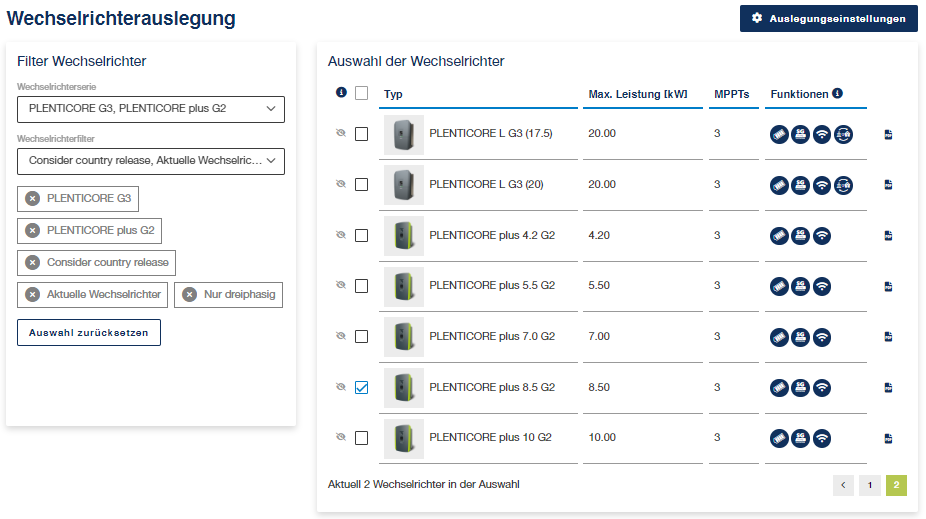Select page 2 in the pagination

tap(896, 485)
